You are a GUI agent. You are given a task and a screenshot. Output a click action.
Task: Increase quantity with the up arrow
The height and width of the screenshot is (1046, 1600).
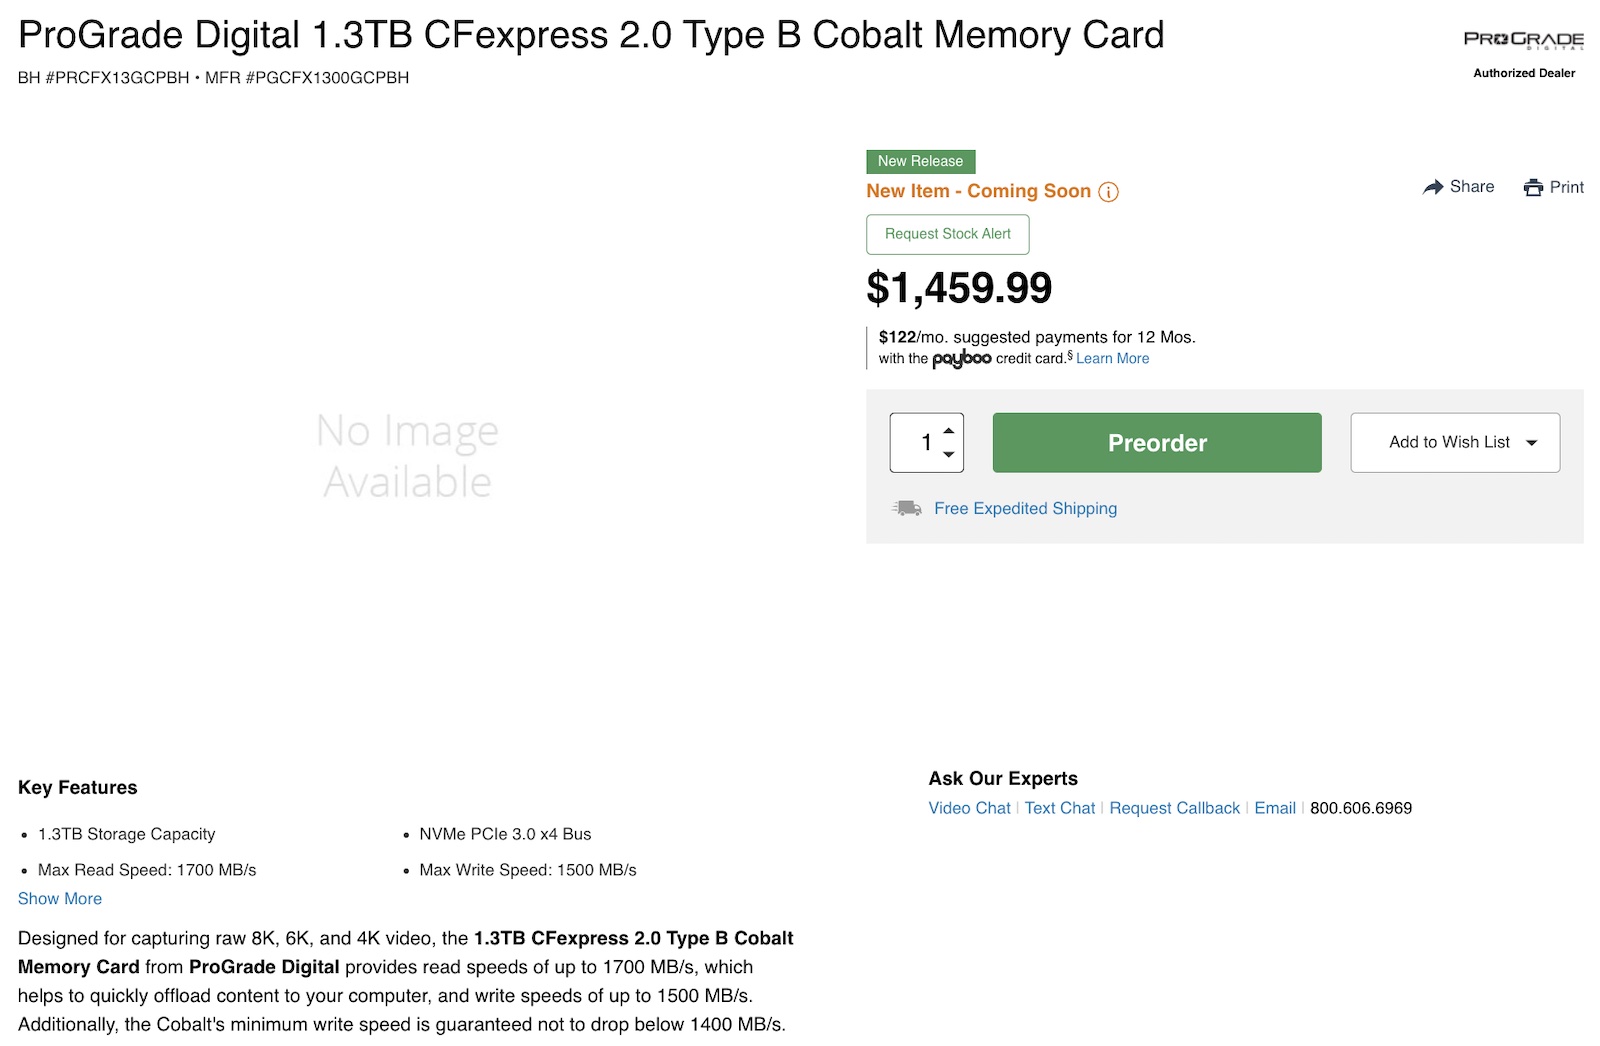click(x=949, y=429)
